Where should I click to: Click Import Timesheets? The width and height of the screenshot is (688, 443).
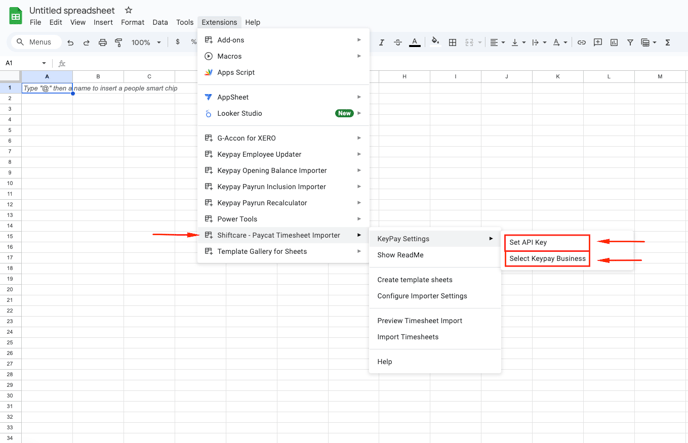(x=435, y=337)
